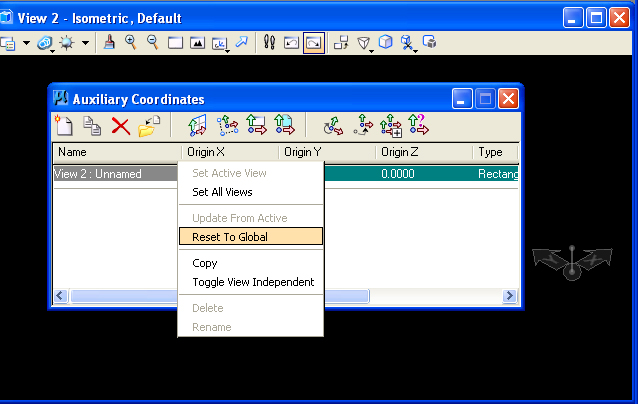The image size is (638, 404).
Task: Click the Type column header
Action: 495,152
